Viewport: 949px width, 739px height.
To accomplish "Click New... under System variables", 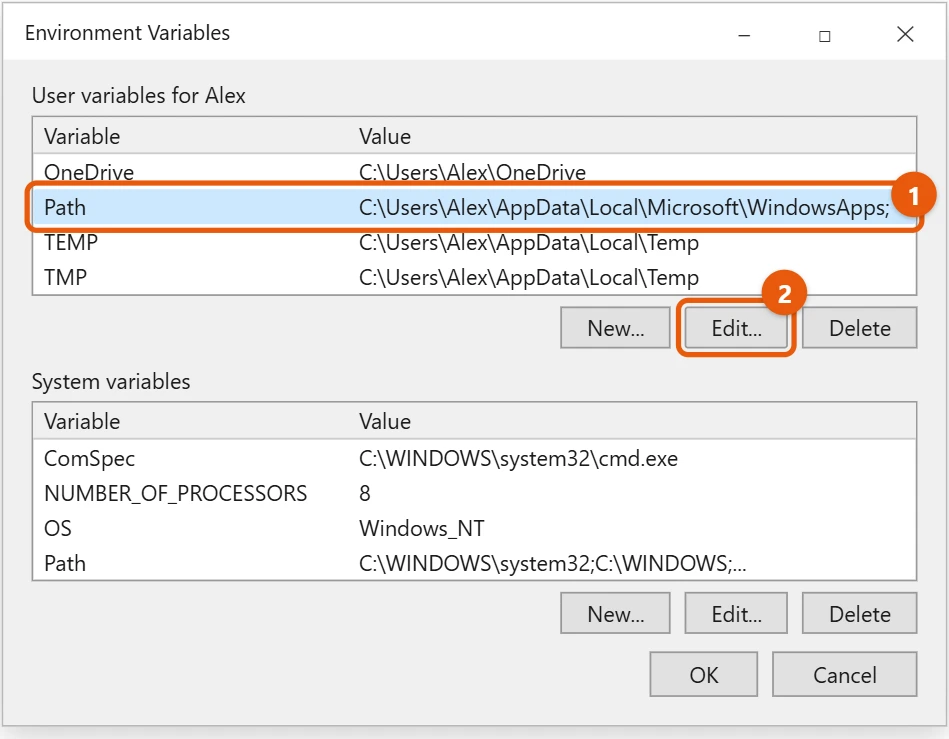I will click(615, 614).
